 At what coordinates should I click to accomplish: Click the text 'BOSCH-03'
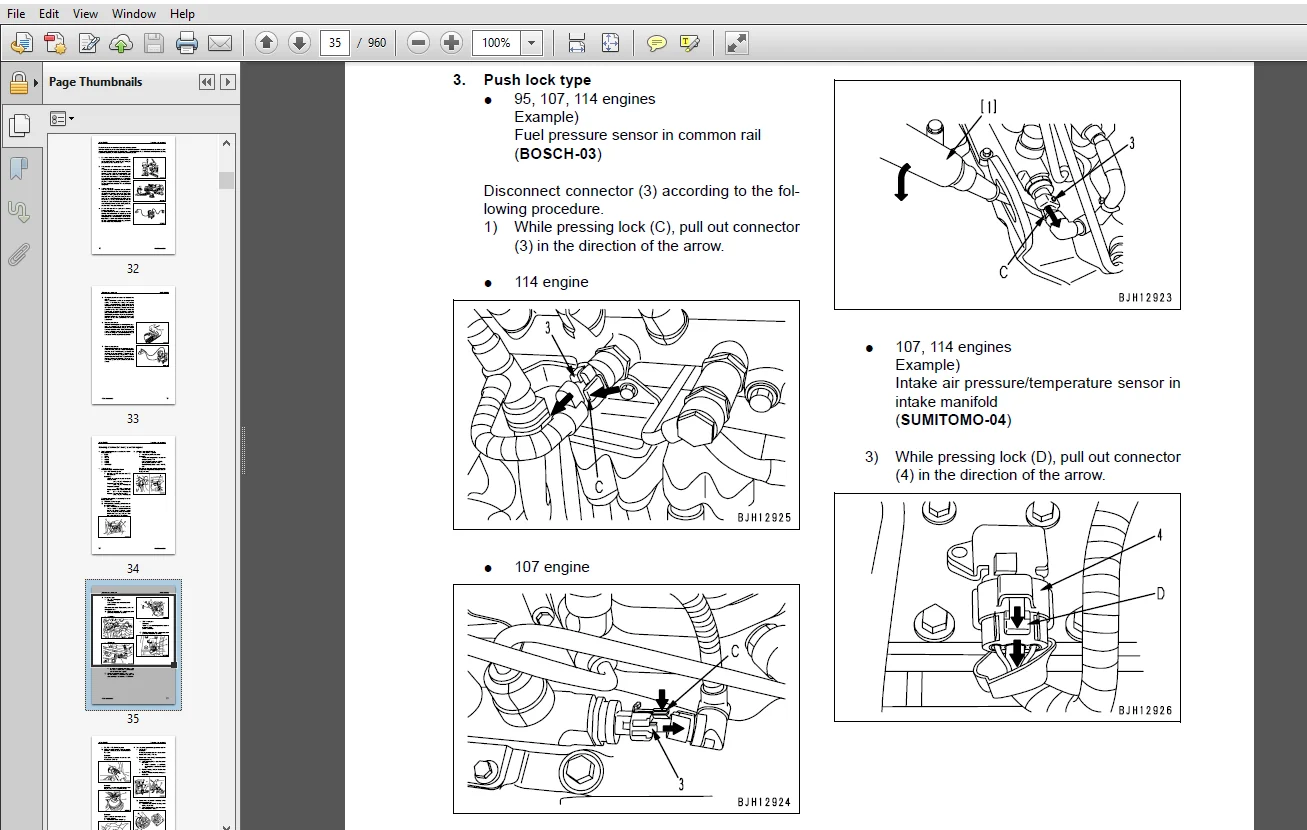[x=560, y=154]
